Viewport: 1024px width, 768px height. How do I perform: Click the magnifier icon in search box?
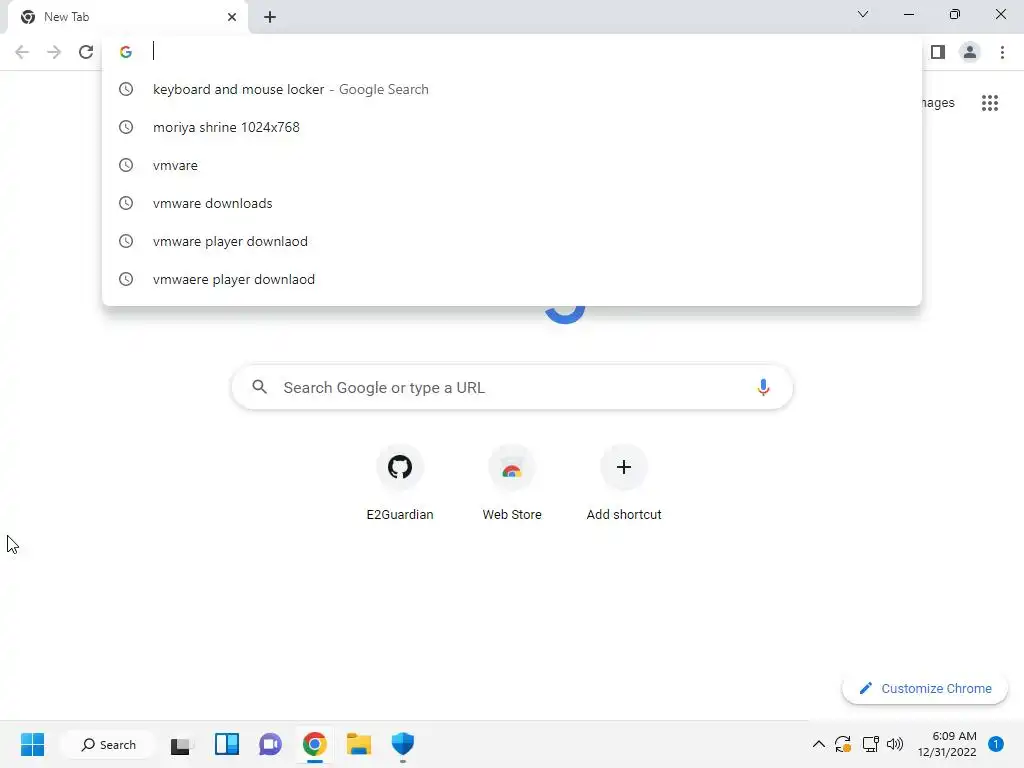tap(259, 387)
